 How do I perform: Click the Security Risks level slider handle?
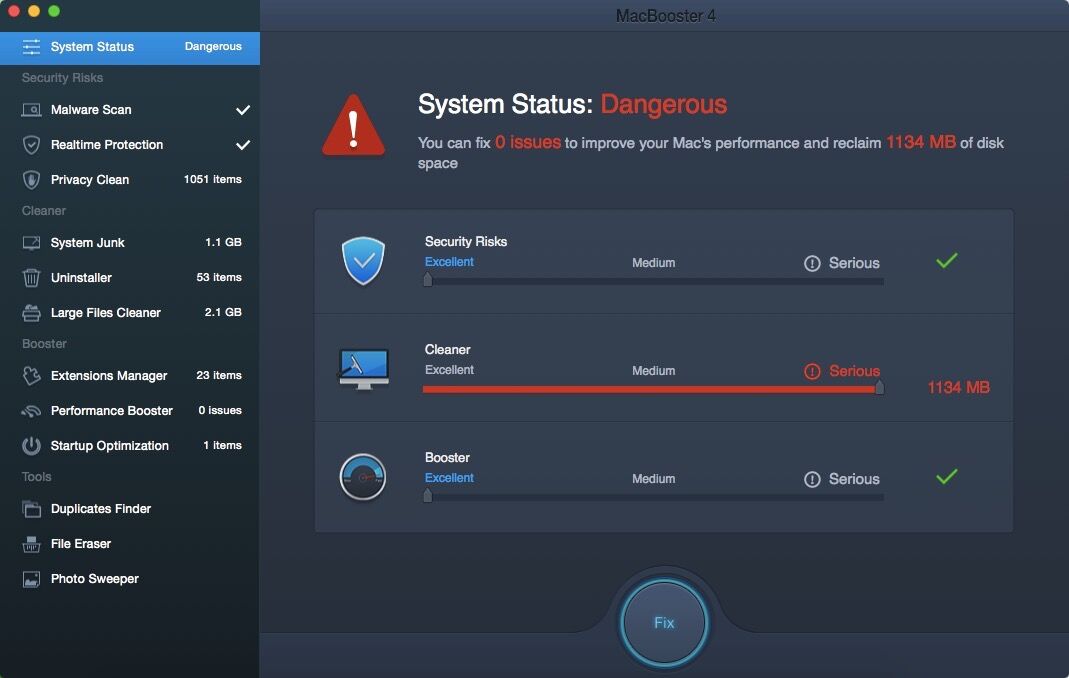tap(427, 280)
